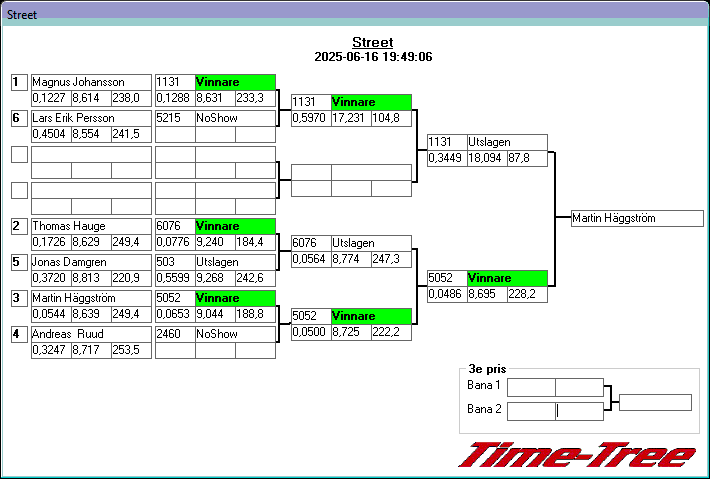Click the reaction time 0,1227 cell
710x479 pixels.
[x=51, y=98]
